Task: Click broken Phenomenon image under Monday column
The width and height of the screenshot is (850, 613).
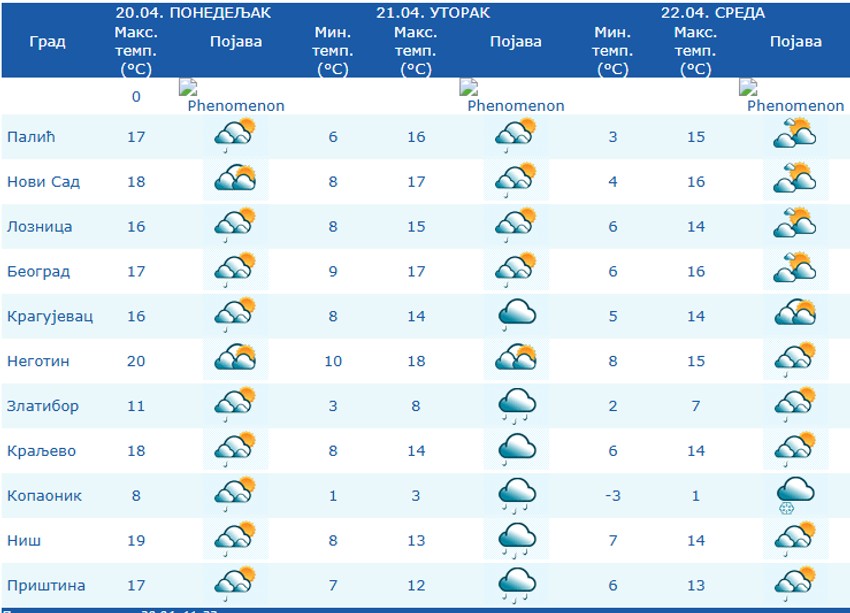Action: click(232, 97)
